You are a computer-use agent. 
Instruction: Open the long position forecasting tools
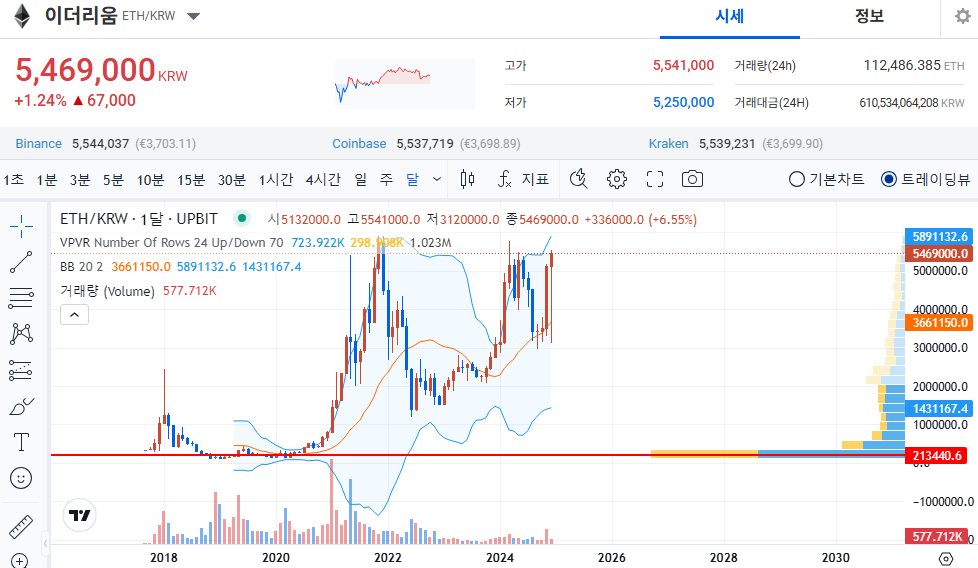pyautogui.click(x=21, y=370)
